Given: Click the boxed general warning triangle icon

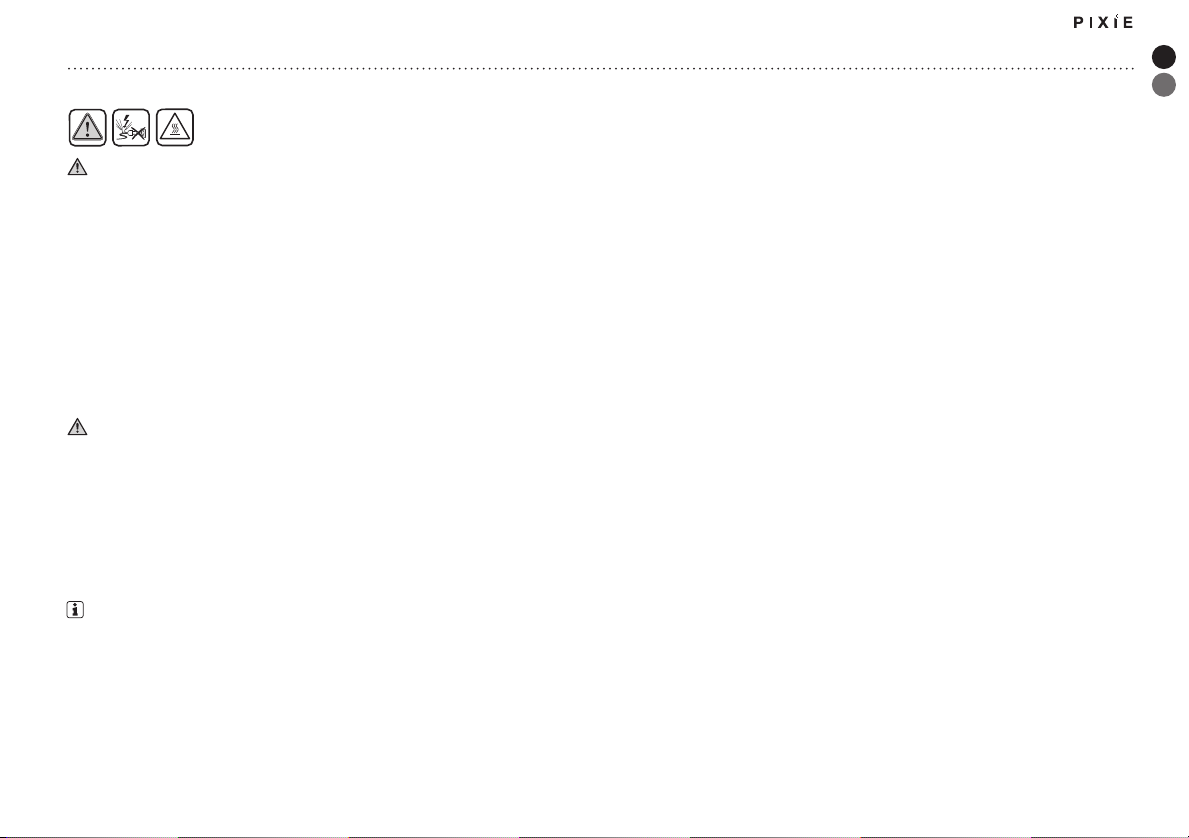Looking at the screenshot, I should 88,127.
